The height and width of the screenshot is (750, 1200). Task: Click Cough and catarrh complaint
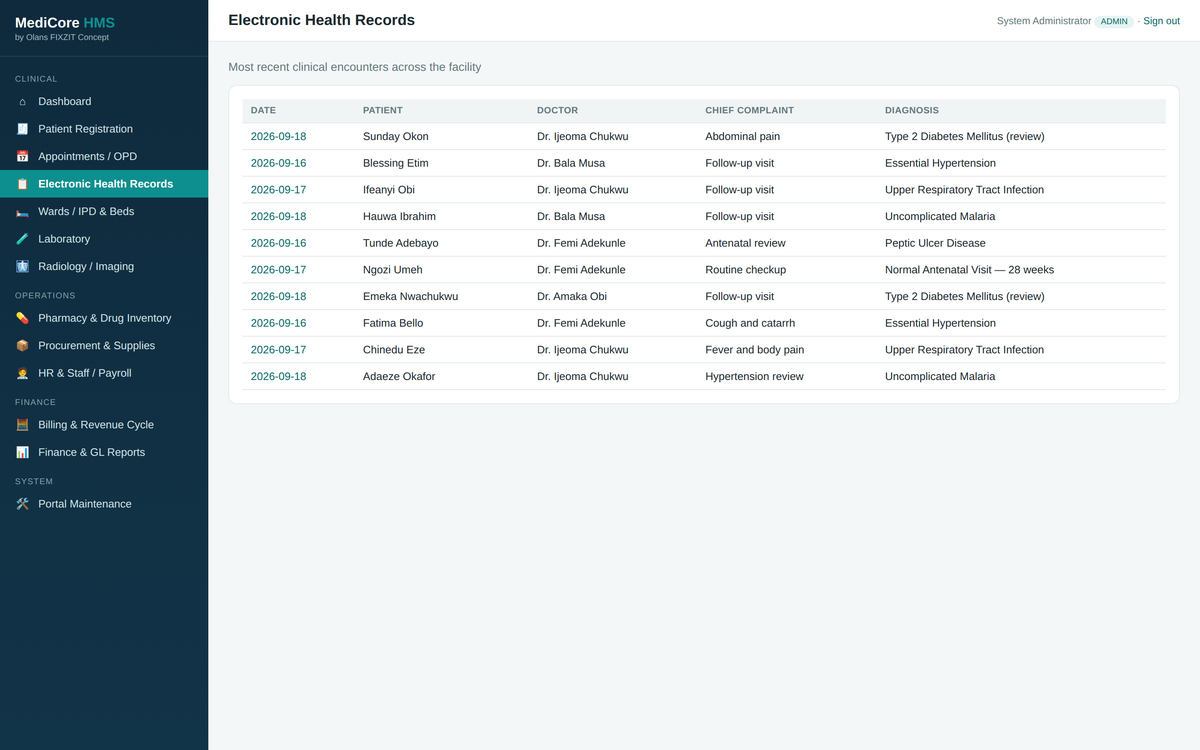coord(750,323)
